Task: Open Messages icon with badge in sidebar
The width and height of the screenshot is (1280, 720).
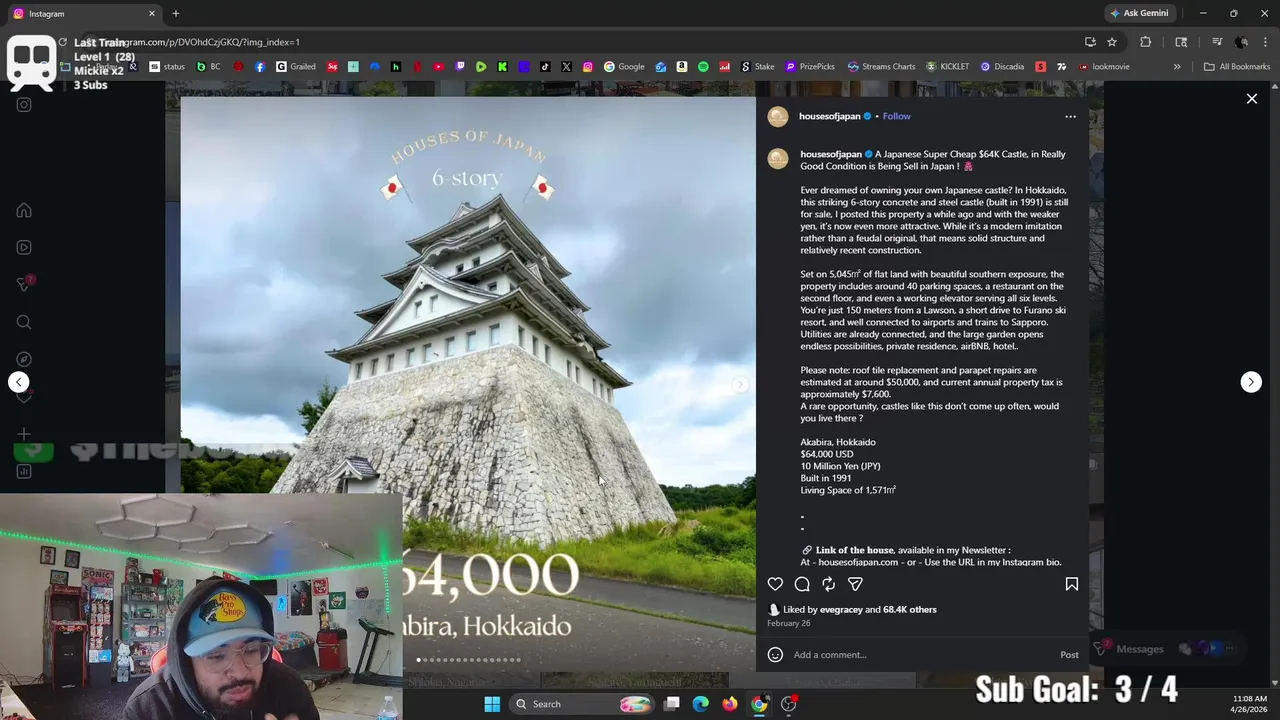Action: (24, 285)
